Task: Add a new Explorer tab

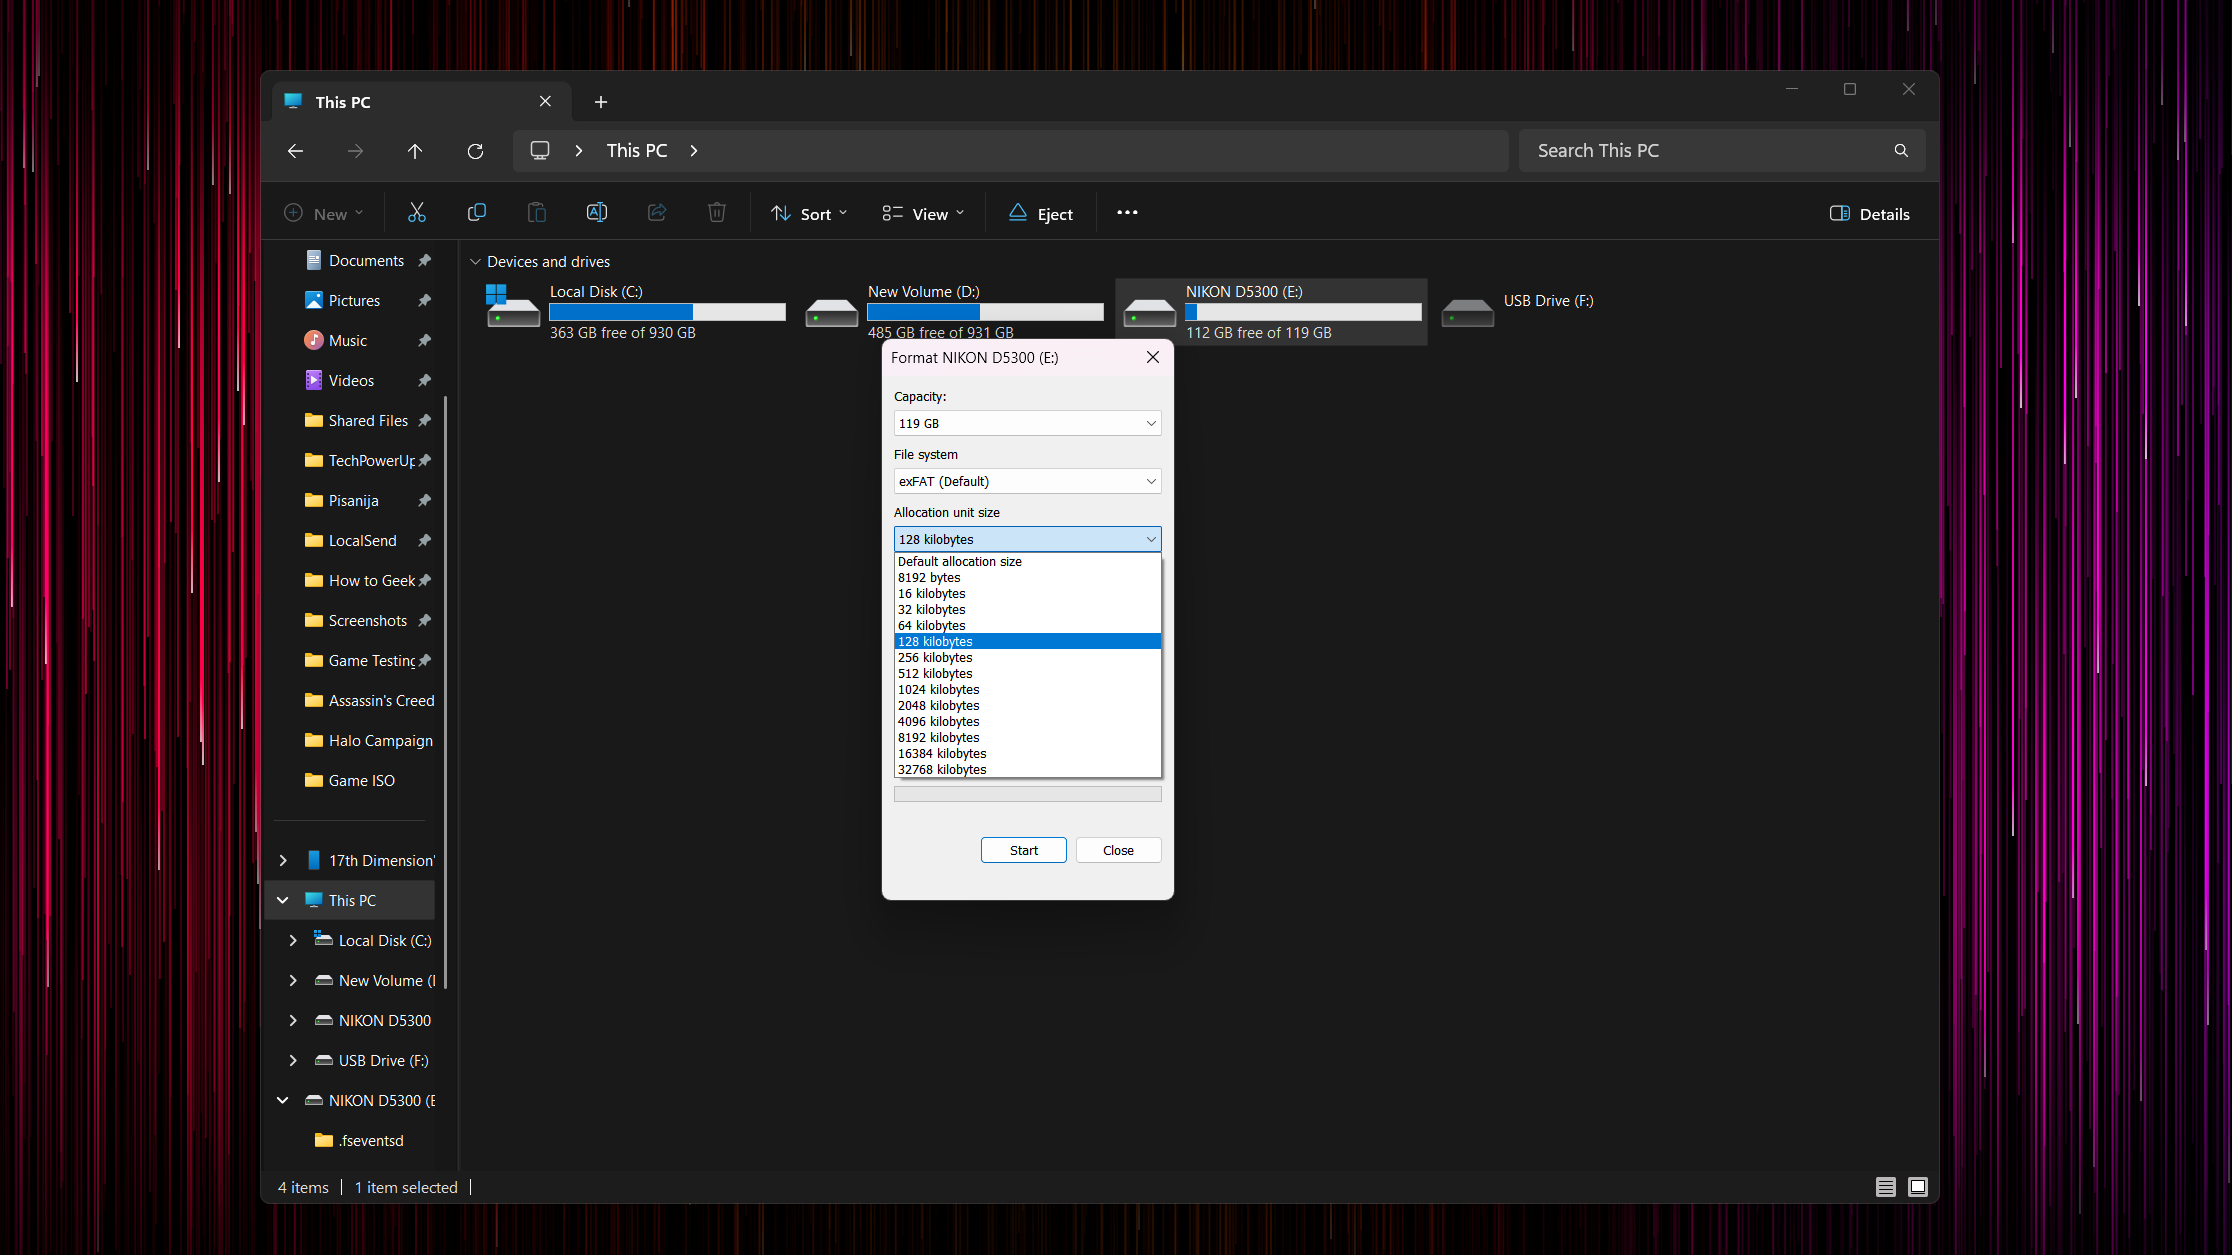Action: click(601, 102)
